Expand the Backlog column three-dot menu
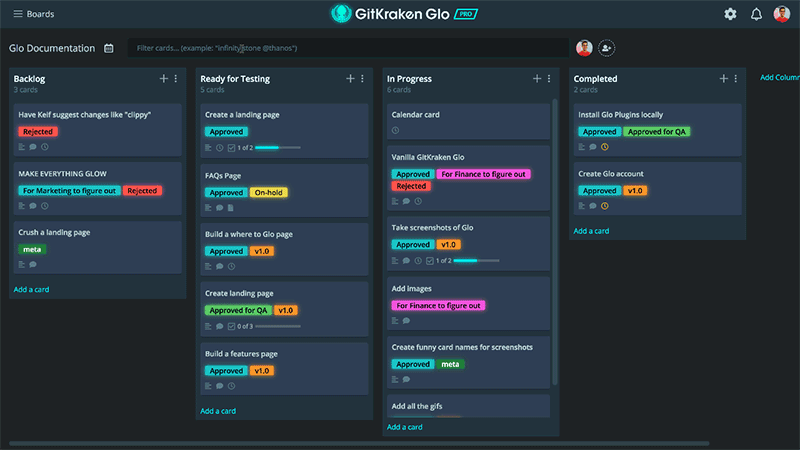 [x=176, y=79]
